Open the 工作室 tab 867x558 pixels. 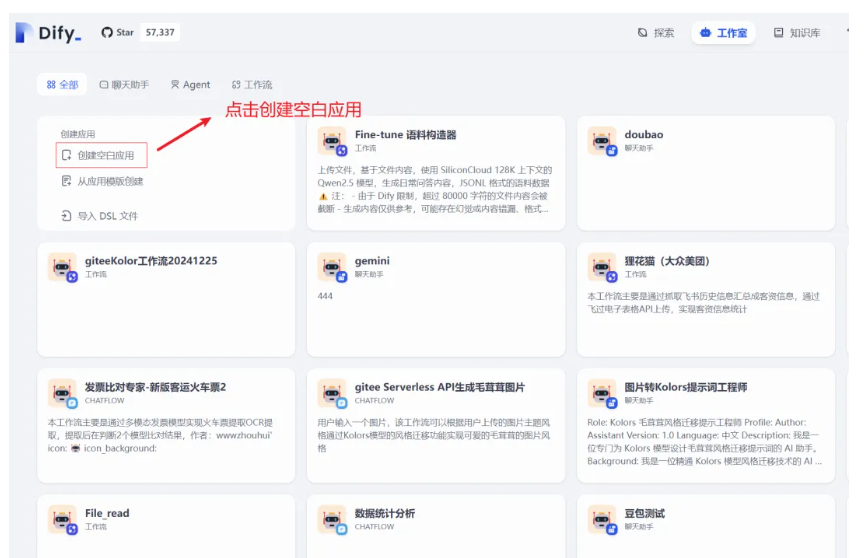723,33
